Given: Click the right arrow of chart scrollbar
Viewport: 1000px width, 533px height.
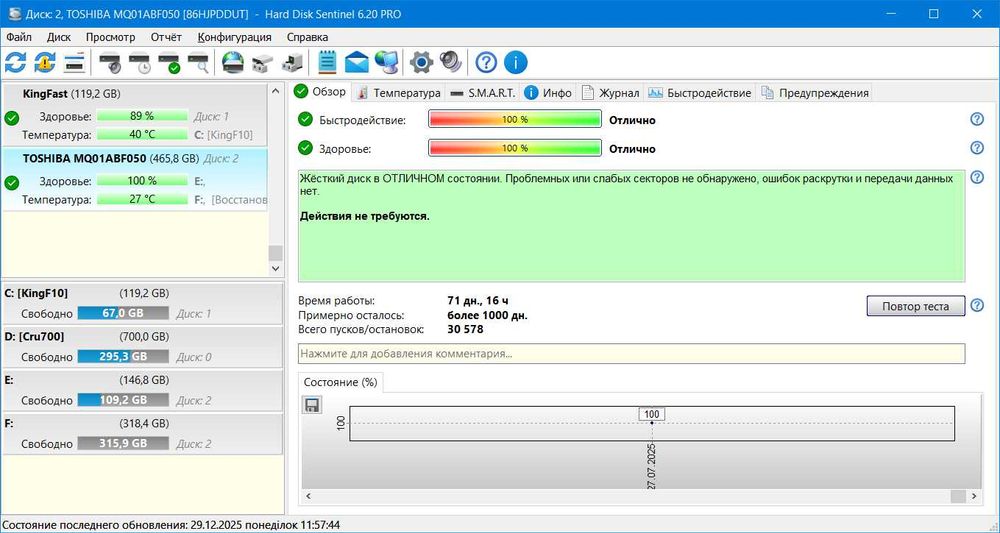Looking at the screenshot, I should (974, 496).
